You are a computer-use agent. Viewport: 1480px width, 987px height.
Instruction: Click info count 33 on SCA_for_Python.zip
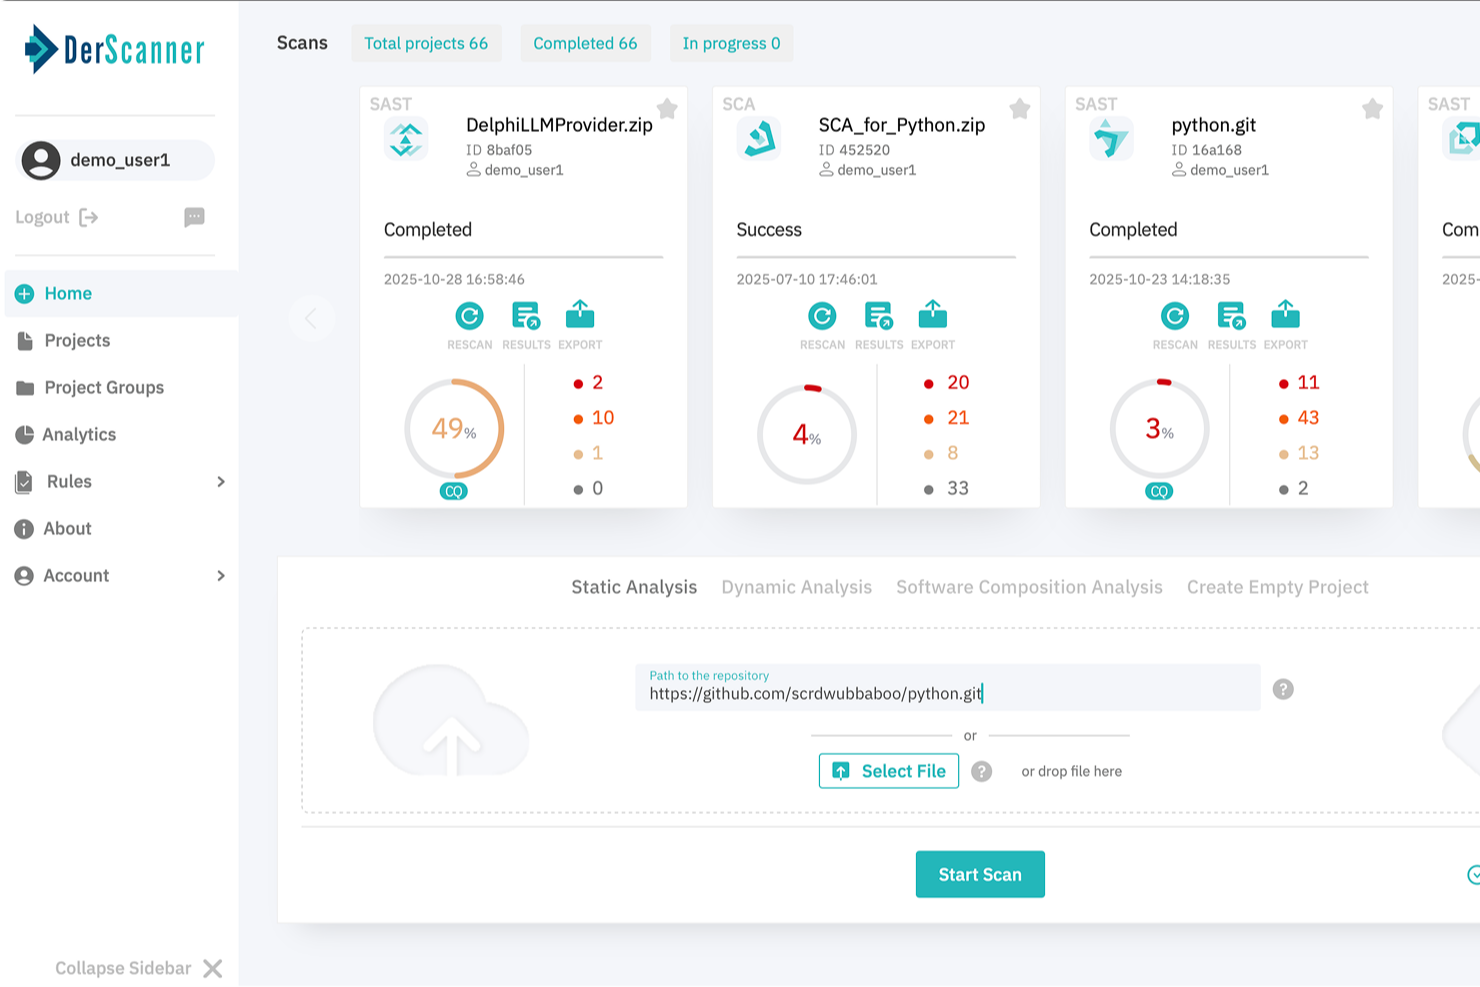click(x=958, y=488)
